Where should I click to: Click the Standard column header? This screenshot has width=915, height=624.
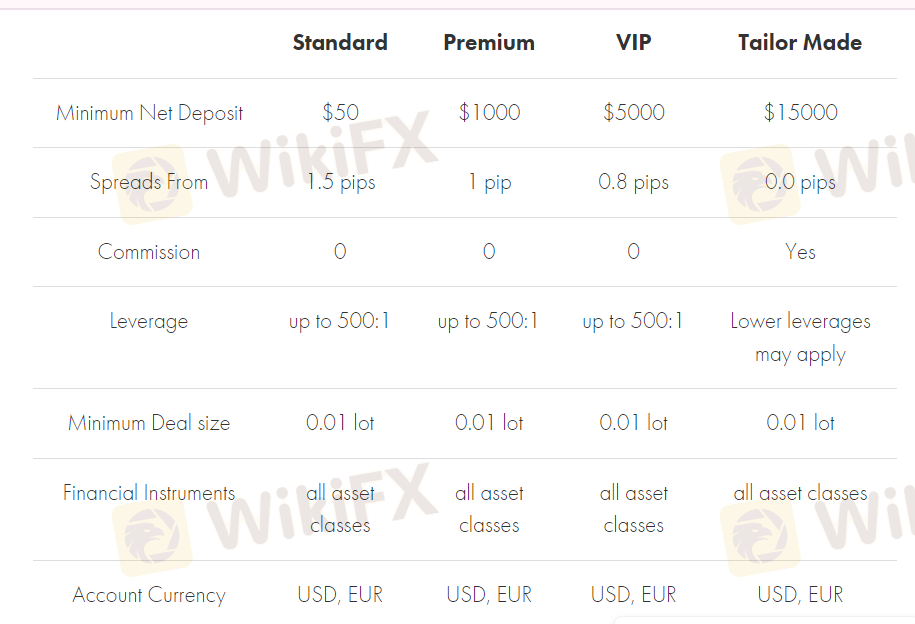340,43
